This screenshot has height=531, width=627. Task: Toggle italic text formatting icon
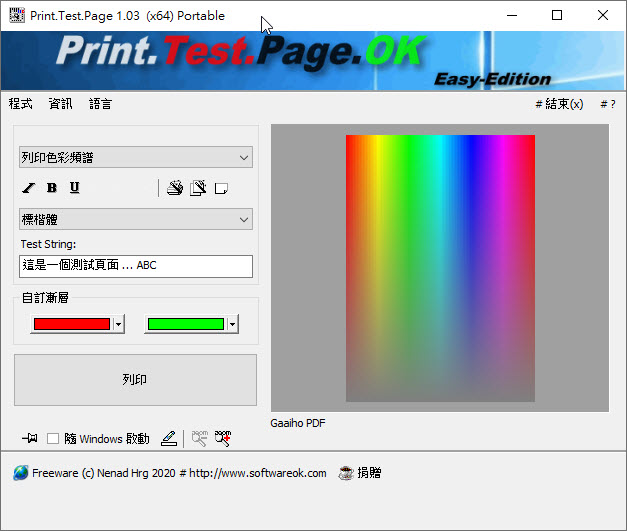point(28,188)
